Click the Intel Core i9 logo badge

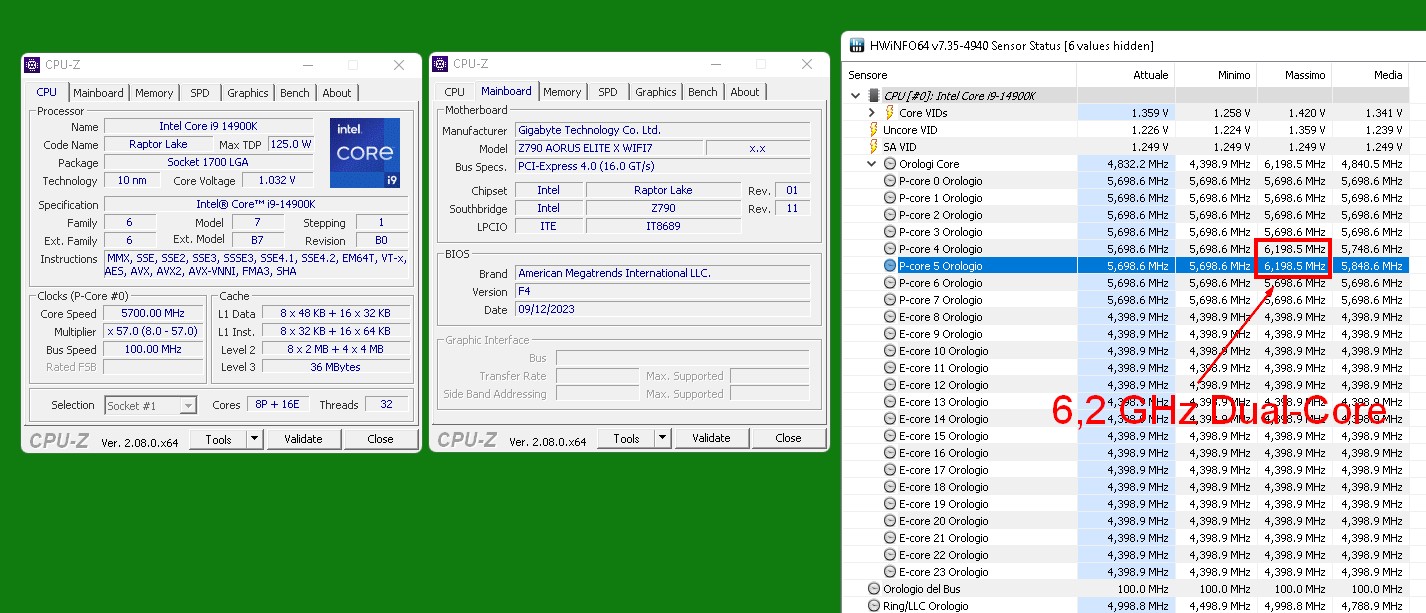pyautogui.click(x=364, y=152)
